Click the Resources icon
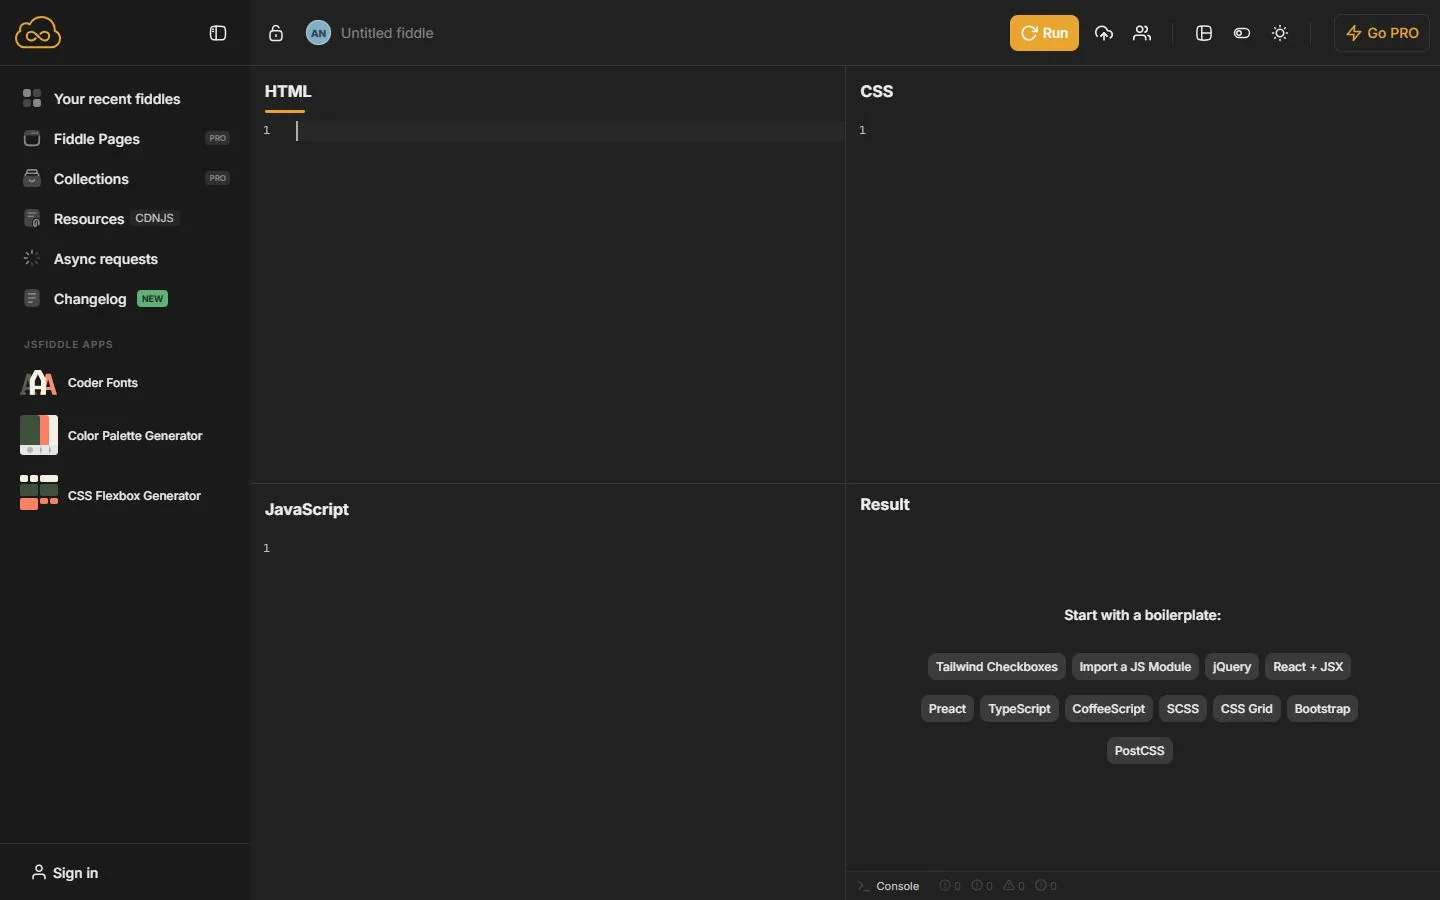 (x=32, y=218)
